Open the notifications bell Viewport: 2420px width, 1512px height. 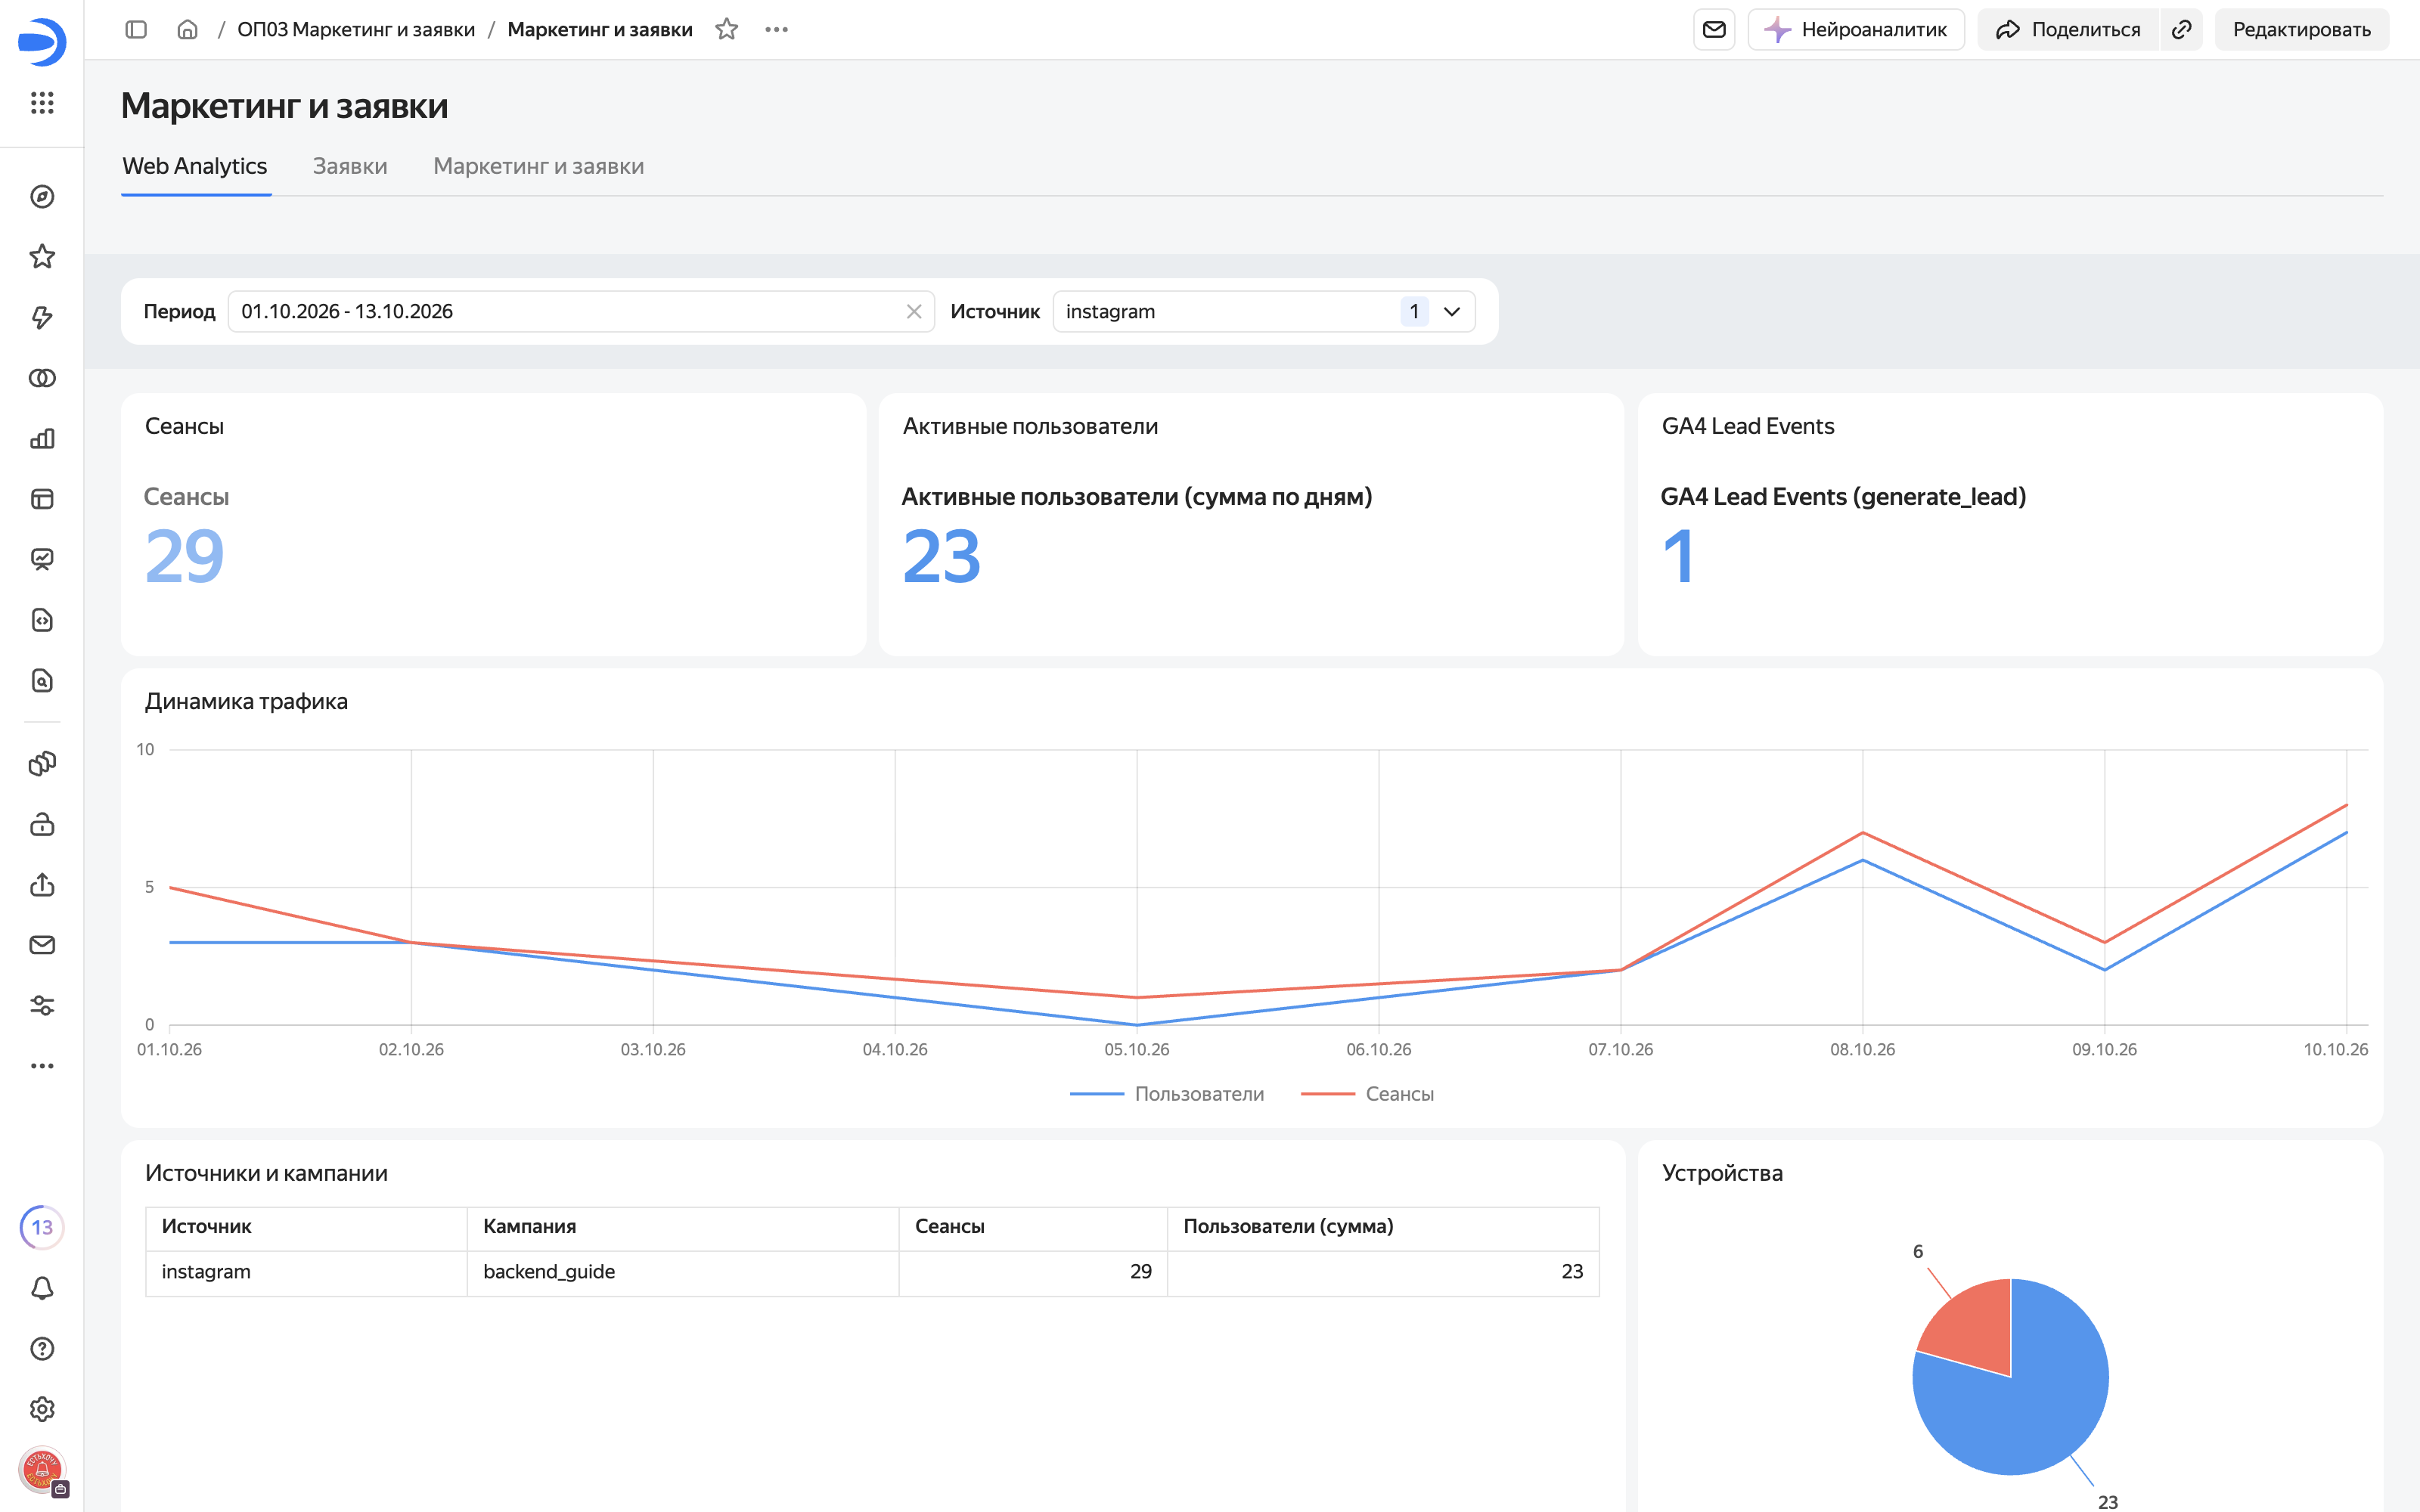42,1288
